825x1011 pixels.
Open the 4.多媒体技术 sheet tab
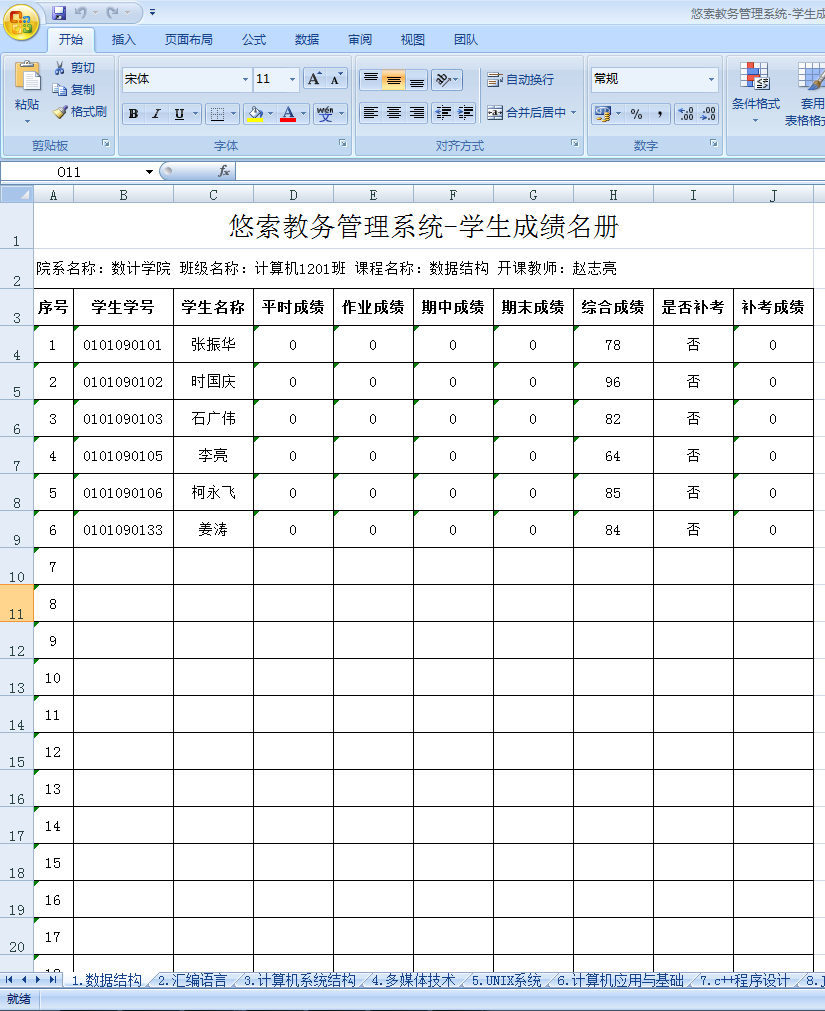pyautogui.click(x=413, y=981)
